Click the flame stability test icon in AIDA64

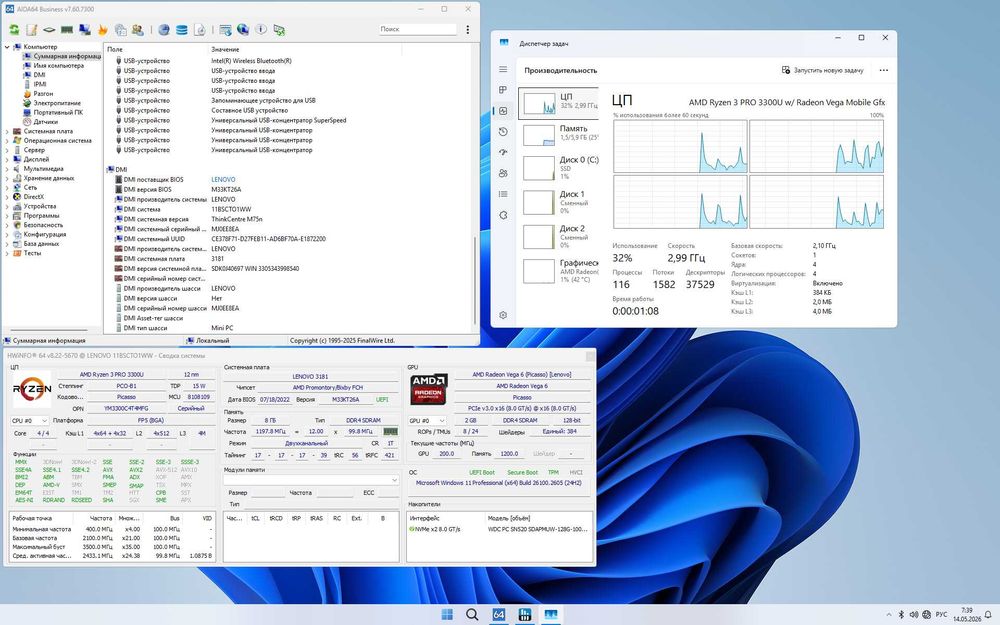click(x=103, y=29)
